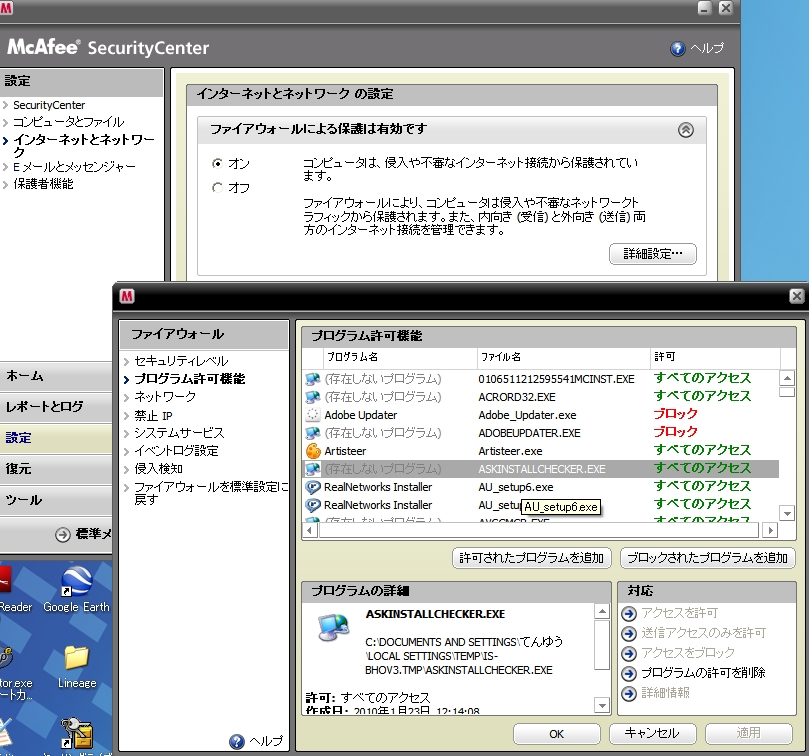Click the McAfee M icon in firewall dialog title bar
The height and width of the screenshot is (756, 809).
pyautogui.click(x=127, y=296)
